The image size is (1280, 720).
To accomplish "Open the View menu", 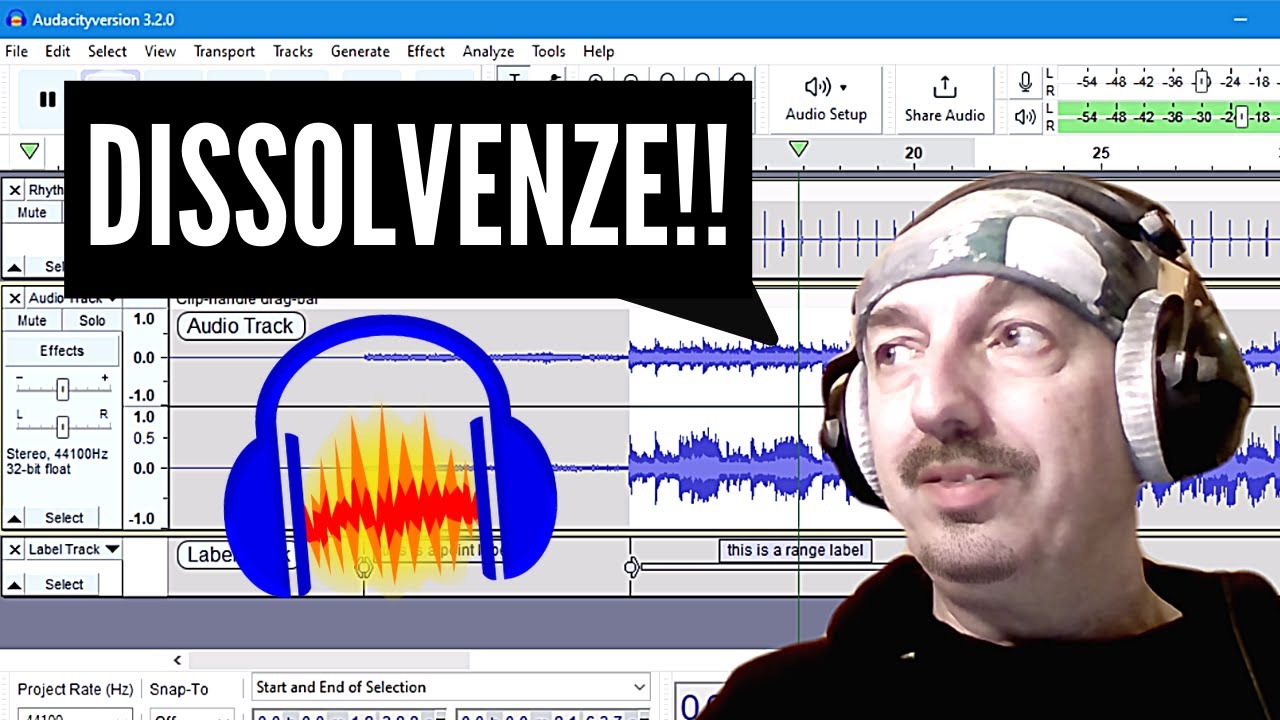I will coord(160,51).
